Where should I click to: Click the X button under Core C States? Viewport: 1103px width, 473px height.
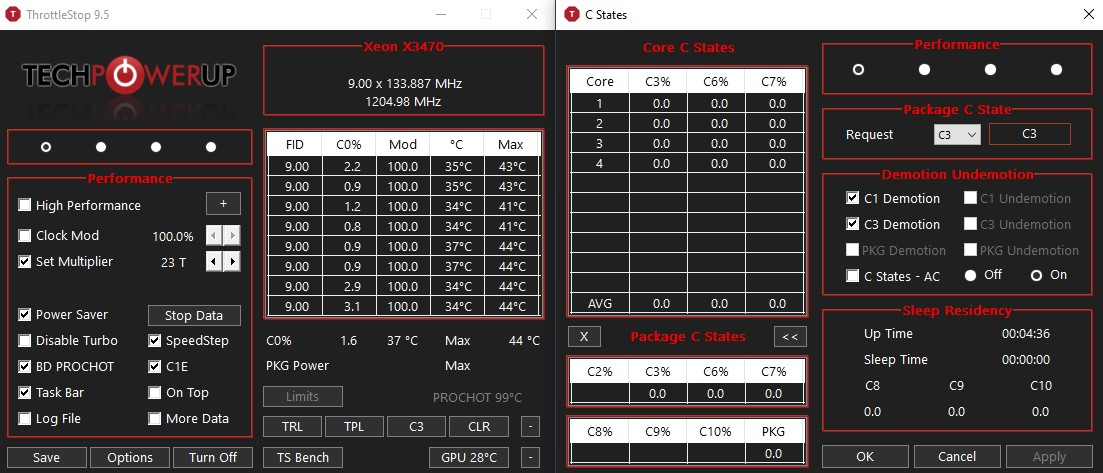pos(584,336)
